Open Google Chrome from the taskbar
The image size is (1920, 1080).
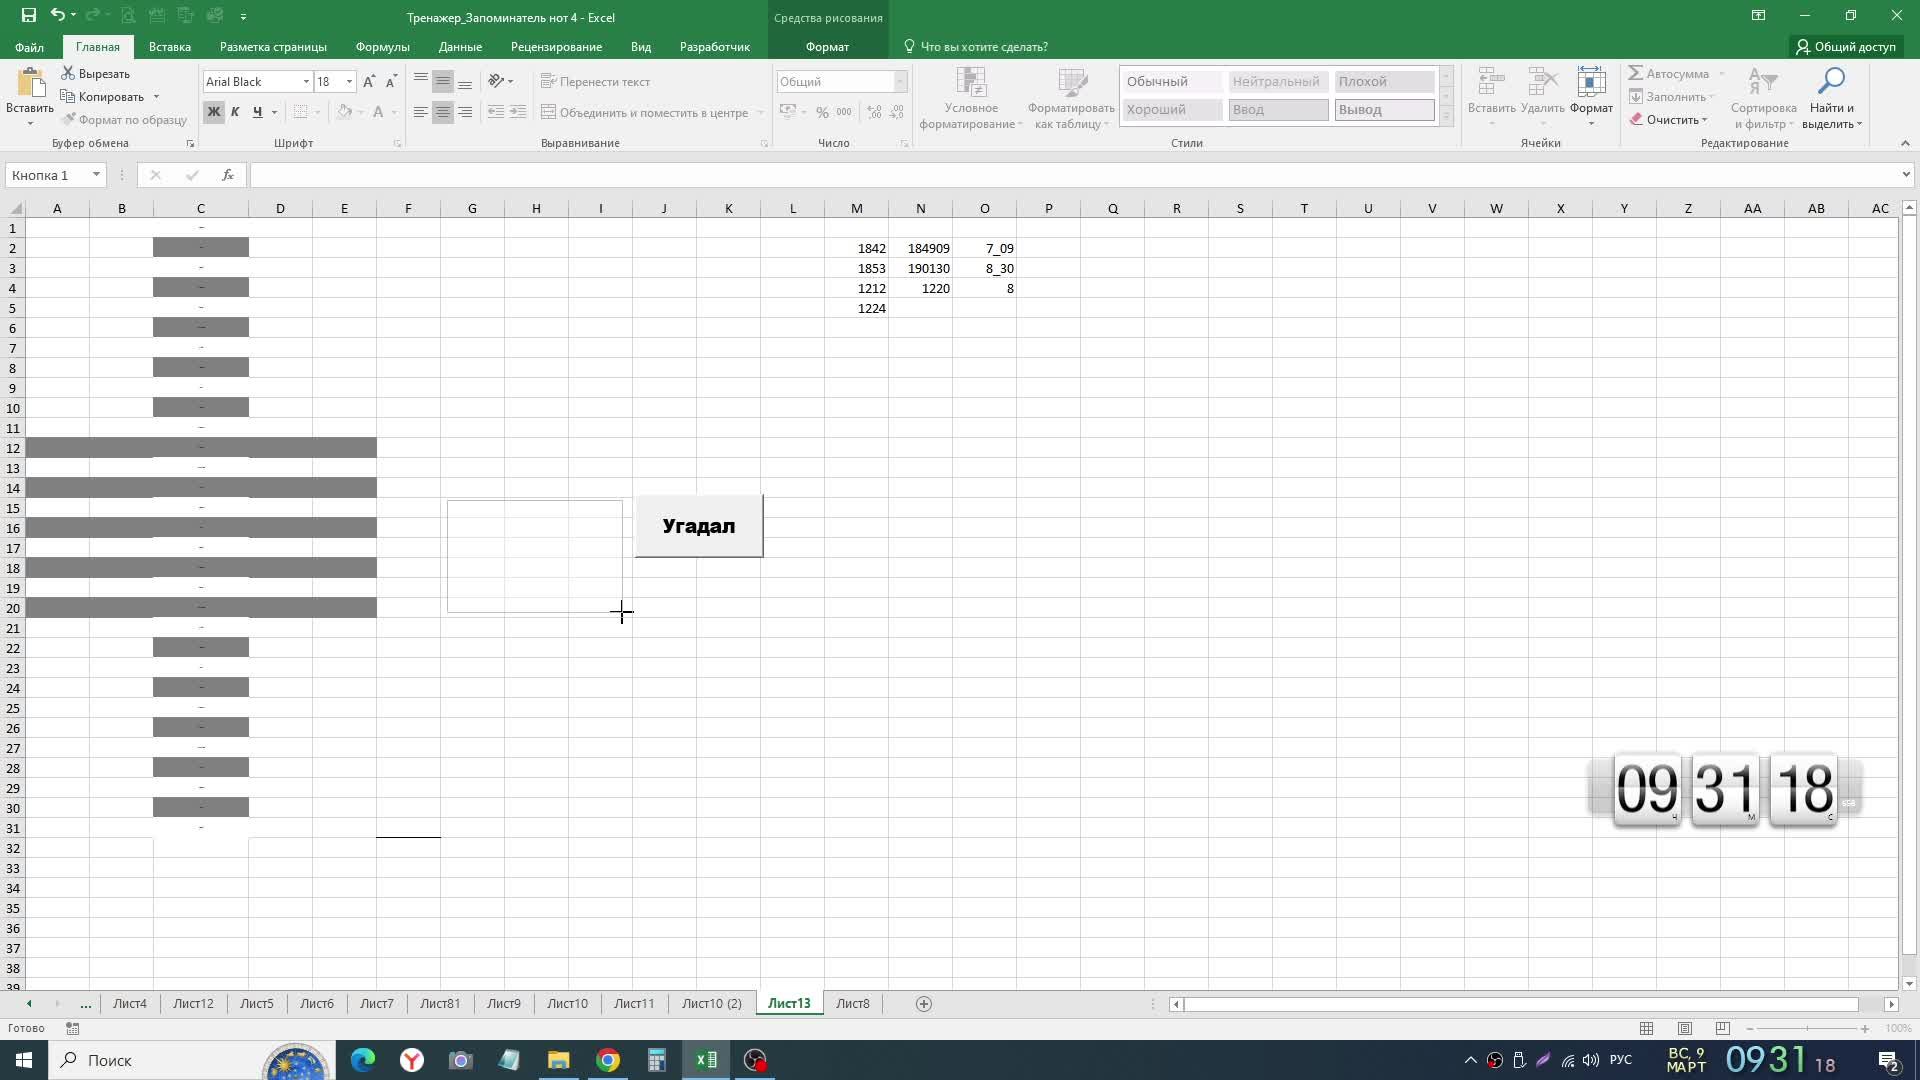[x=608, y=1060]
